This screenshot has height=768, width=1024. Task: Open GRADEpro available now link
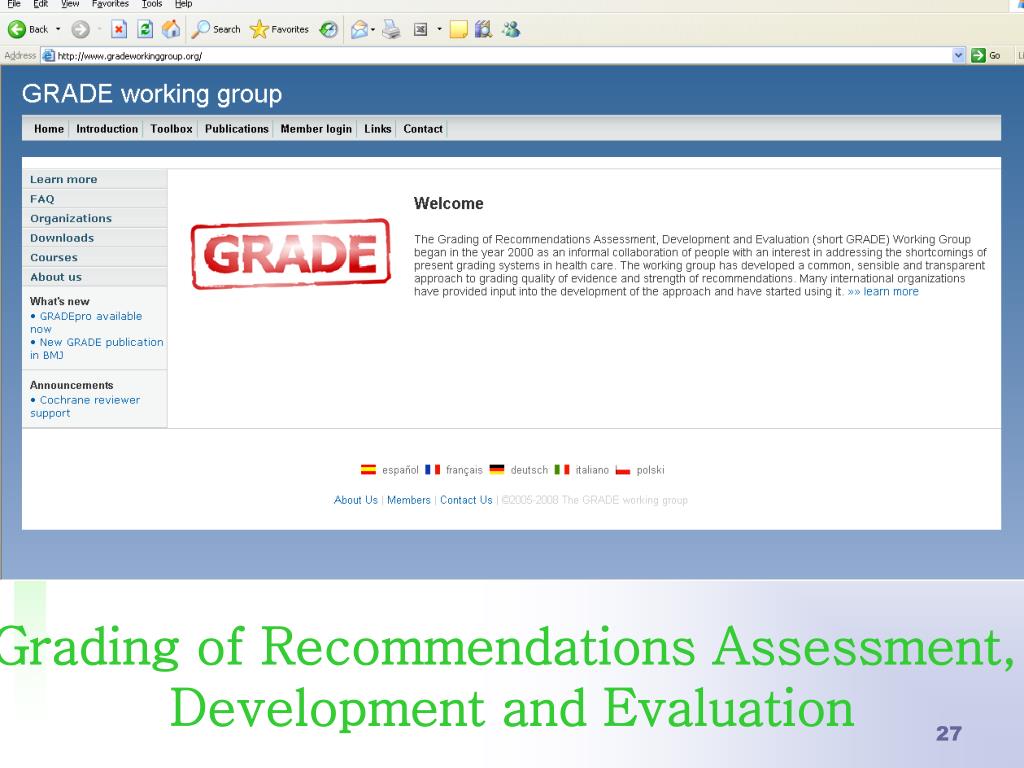point(86,323)
